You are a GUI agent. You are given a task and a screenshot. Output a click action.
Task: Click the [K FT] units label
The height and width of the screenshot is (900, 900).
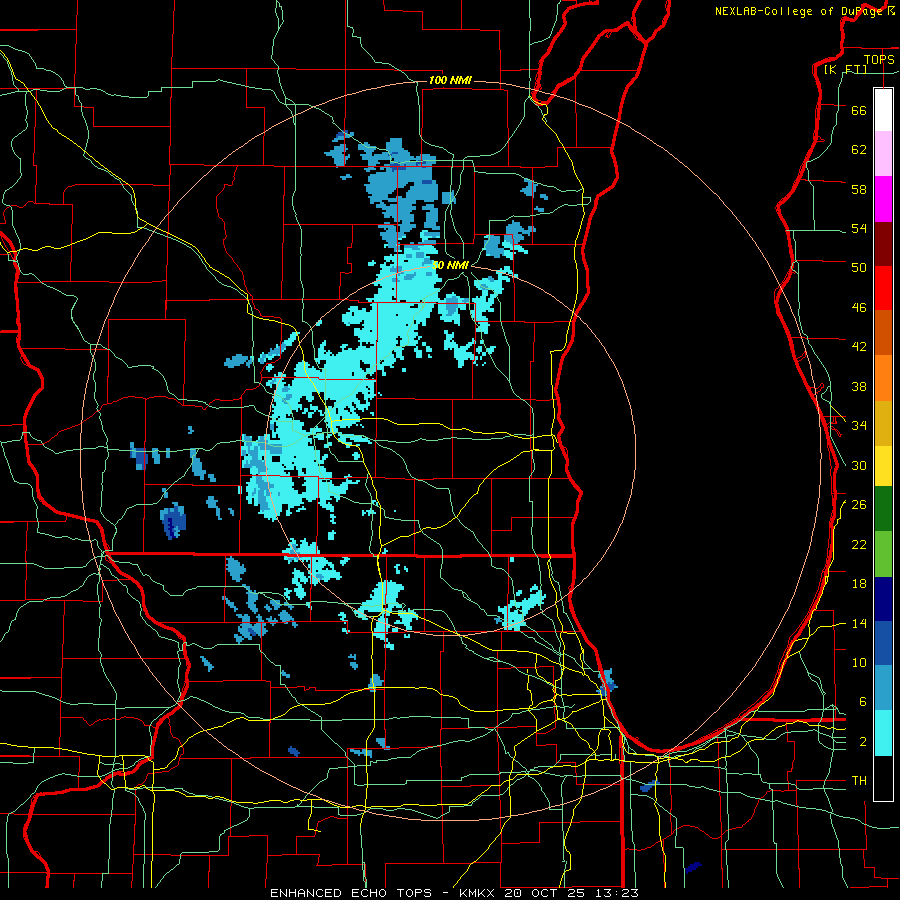point(845,69)
